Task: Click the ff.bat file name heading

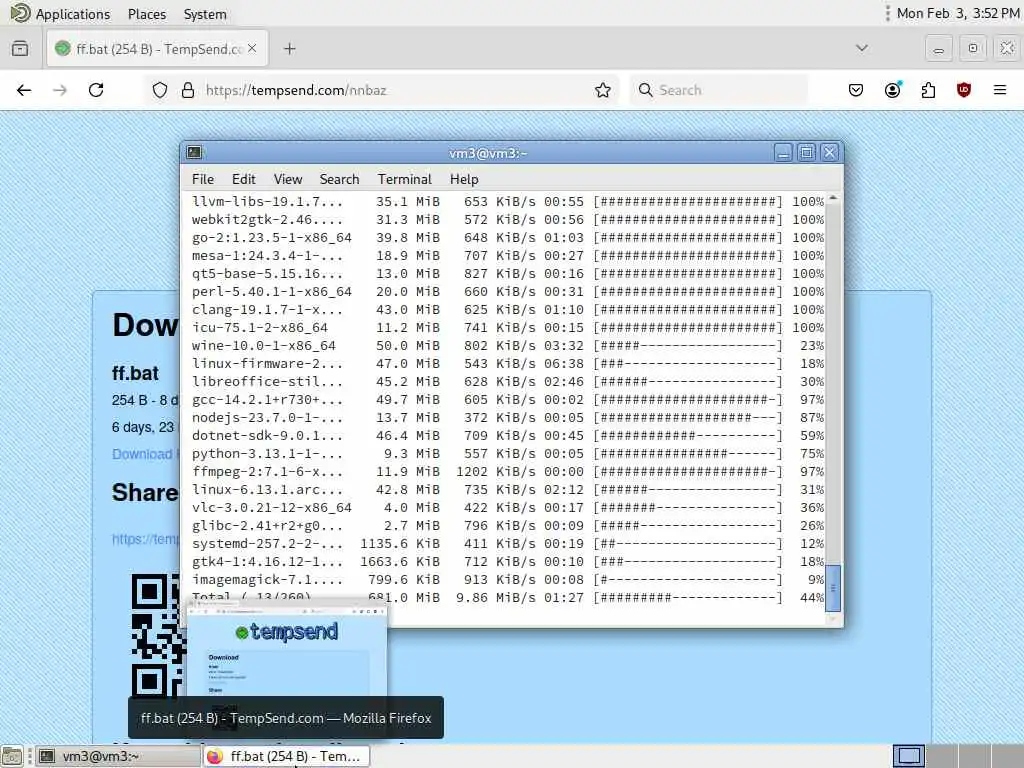Action: coord(135,373)
